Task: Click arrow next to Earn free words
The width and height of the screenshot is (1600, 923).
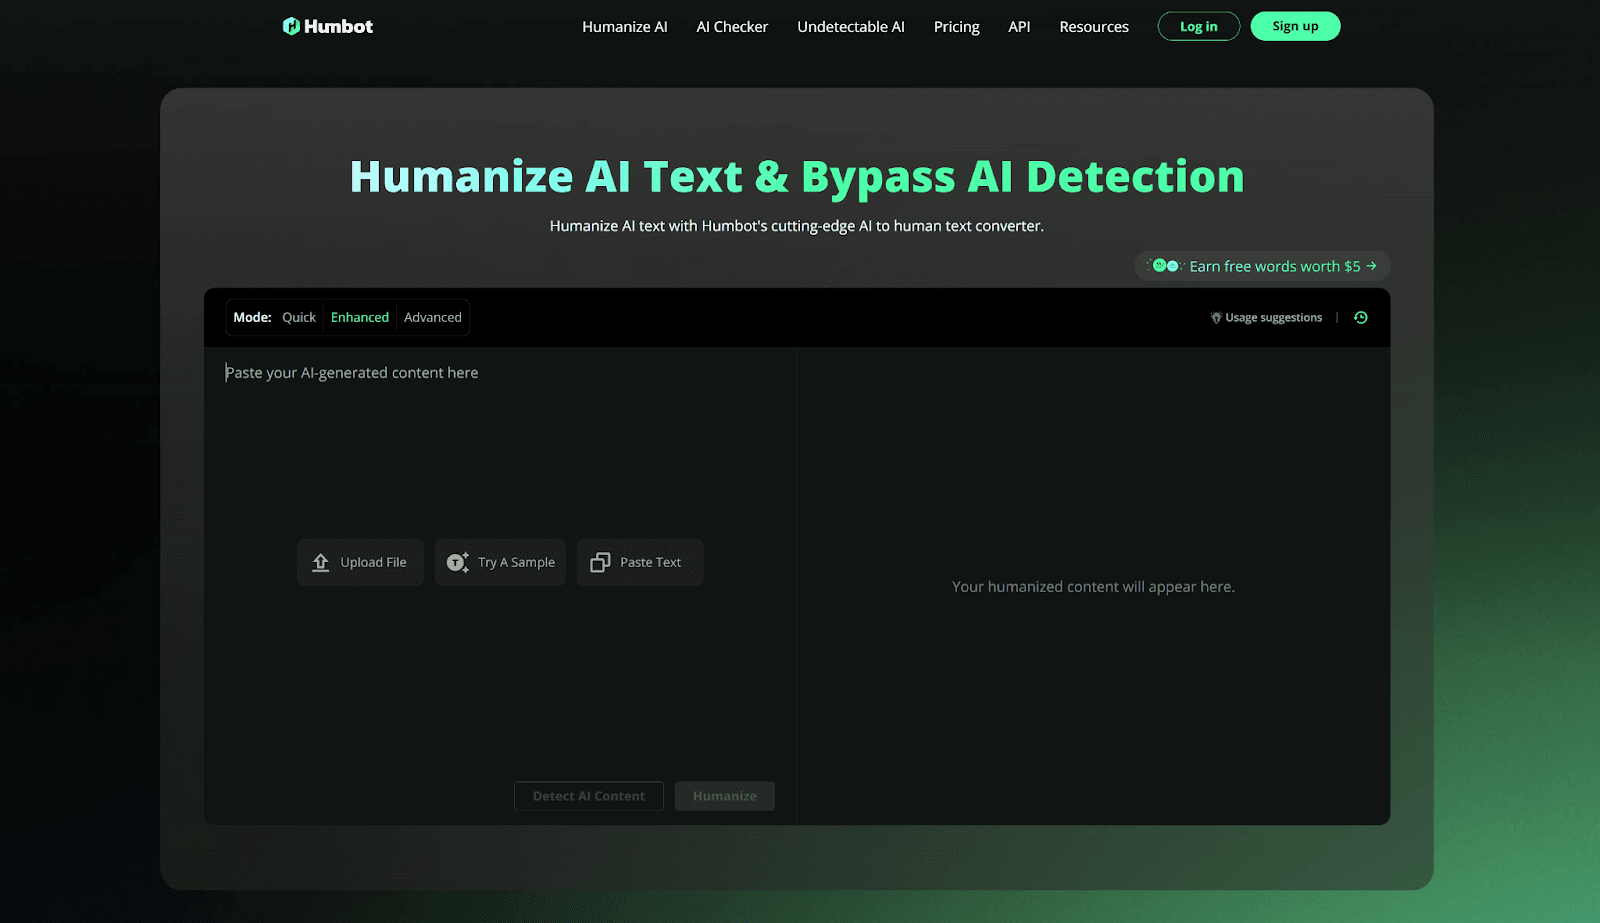Action: click(1371, 266)
